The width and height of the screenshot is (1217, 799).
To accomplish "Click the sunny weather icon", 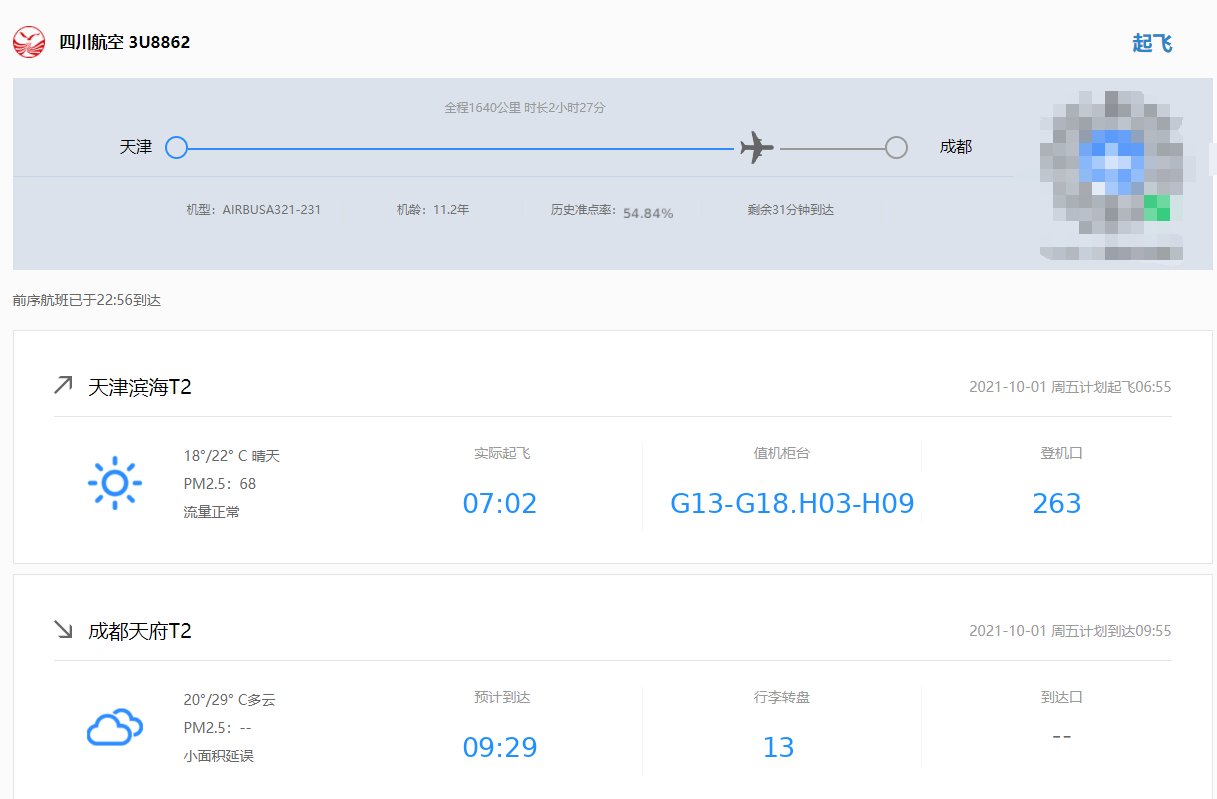I will click(115, 483).
